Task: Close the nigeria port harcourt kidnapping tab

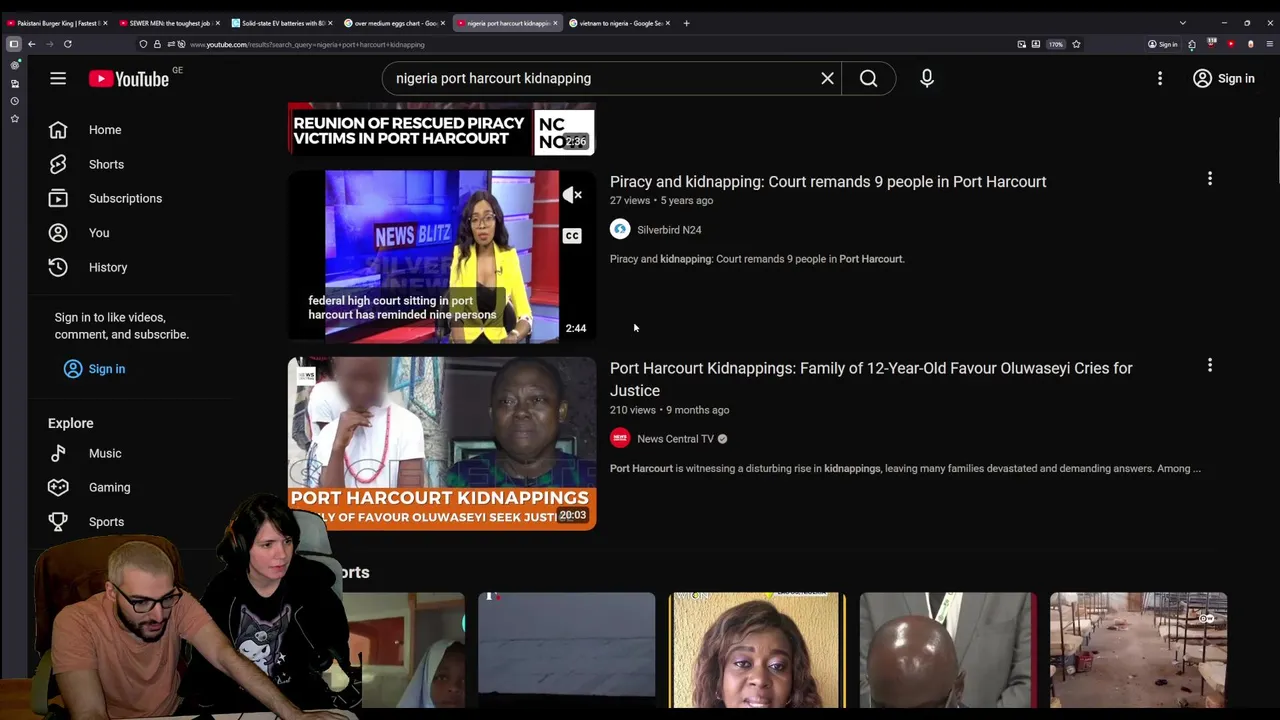Action: pyautogui.click(x=555, y=23)
